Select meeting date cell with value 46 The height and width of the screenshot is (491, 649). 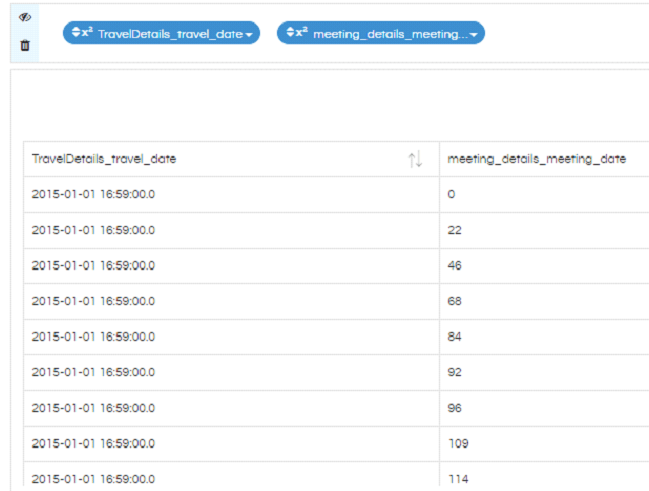click(x=544, y=266)
